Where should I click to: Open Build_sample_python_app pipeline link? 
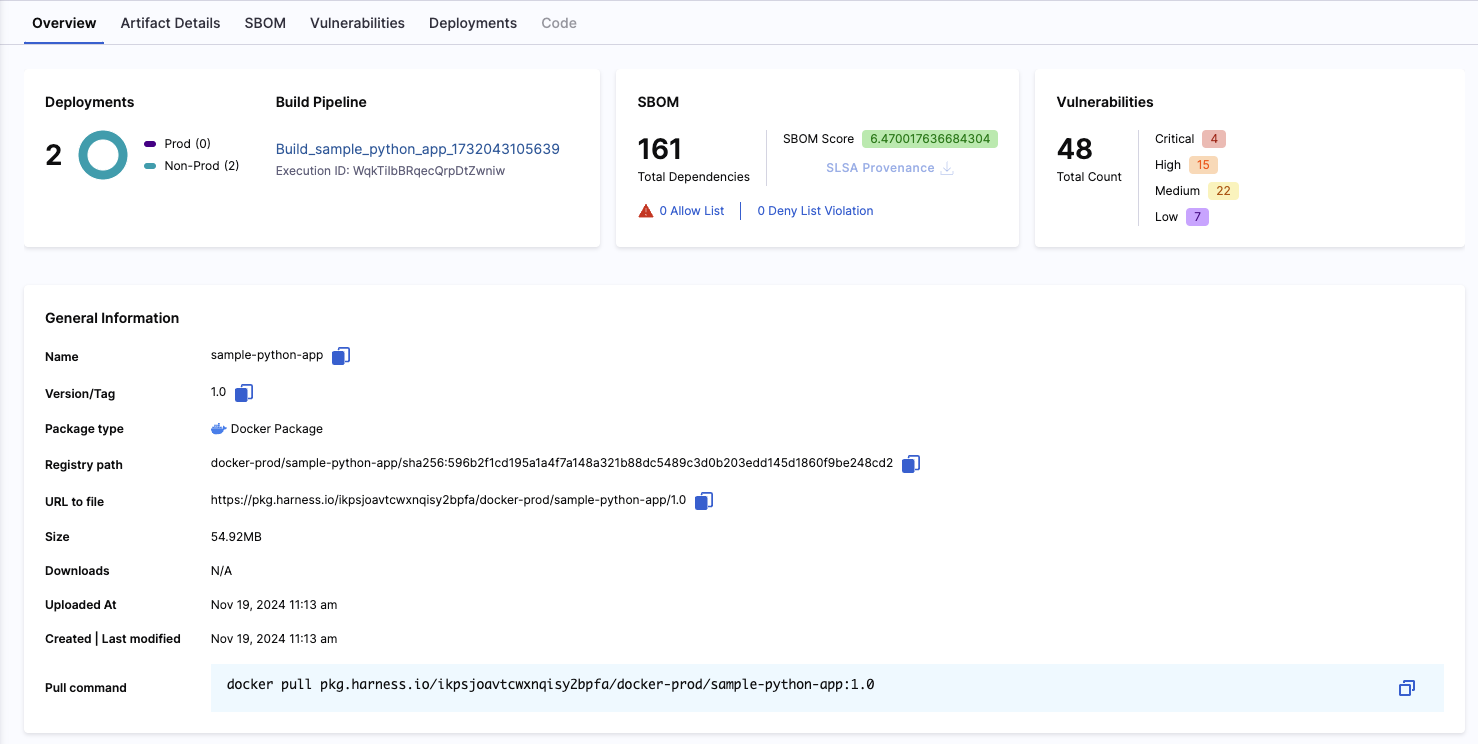[417, 149]
